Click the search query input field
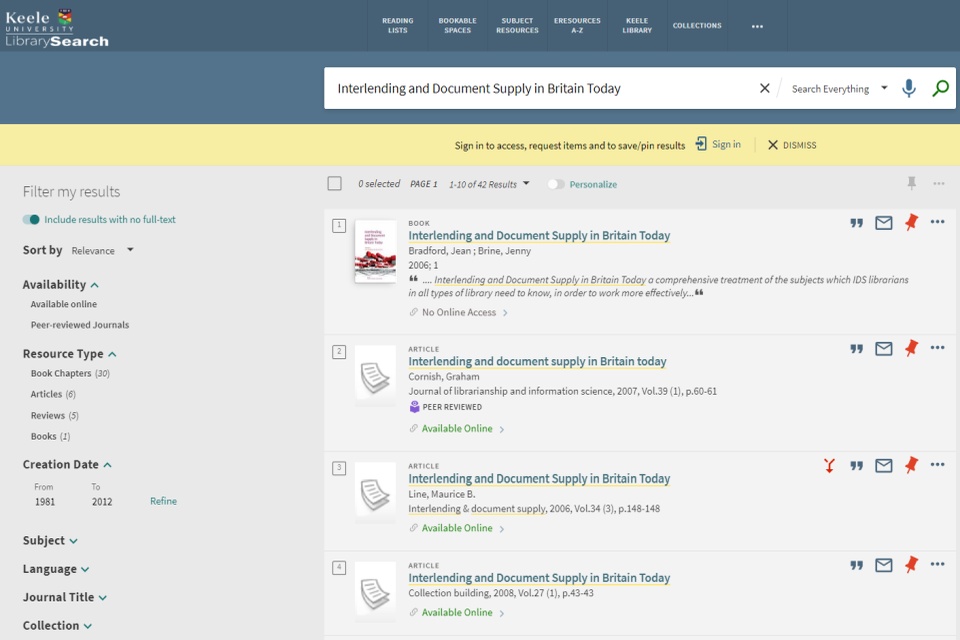960x640 pixels. 540,88
